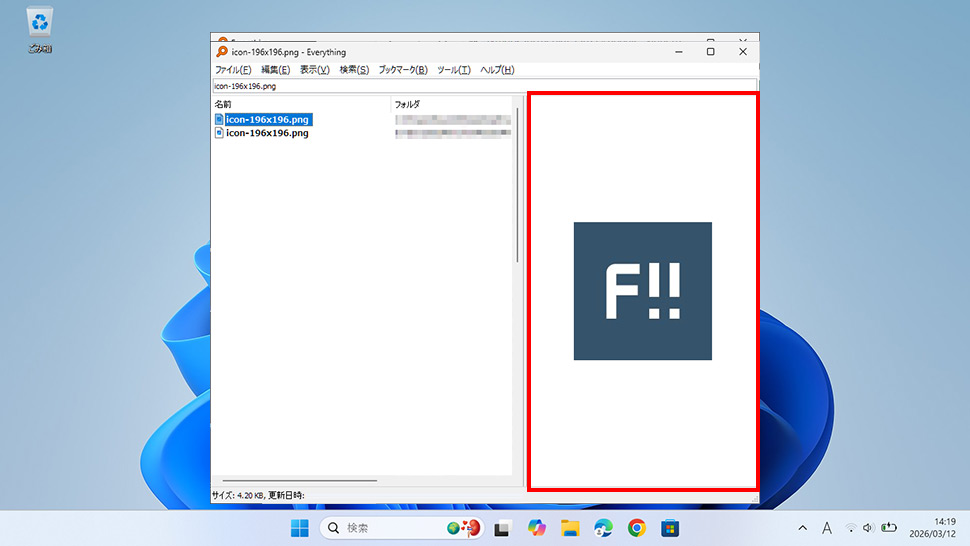
Task: Minimize the Everything window
Action: click(679, 52)
